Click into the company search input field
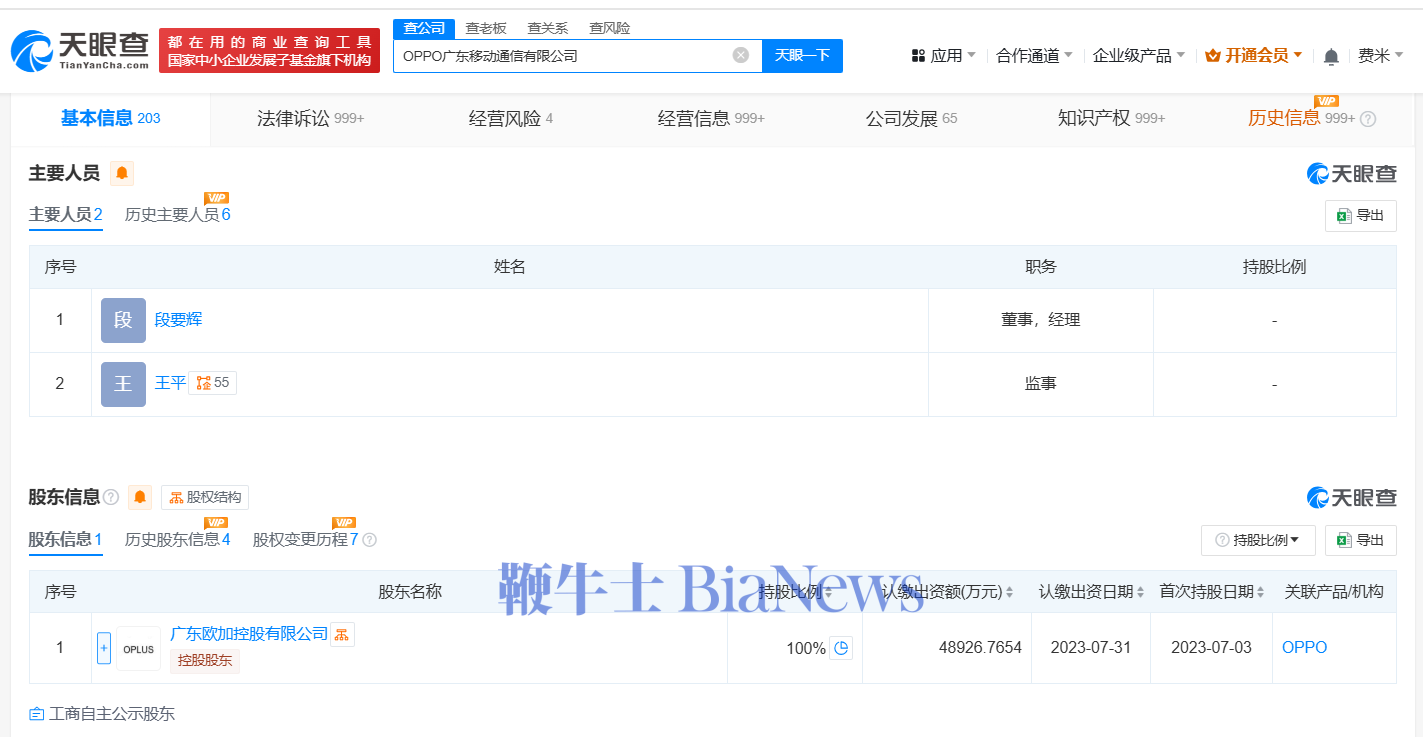1423x737 pixels. [565, 56]
